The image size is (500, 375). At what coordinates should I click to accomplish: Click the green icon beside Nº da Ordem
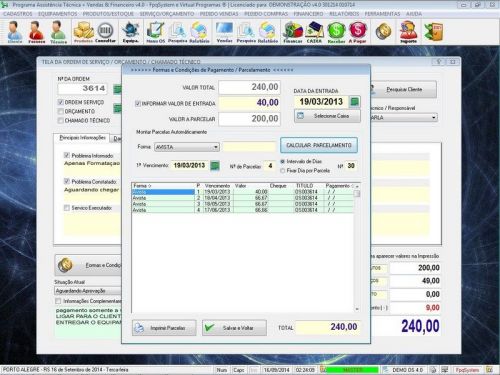[x=117, y=89]
